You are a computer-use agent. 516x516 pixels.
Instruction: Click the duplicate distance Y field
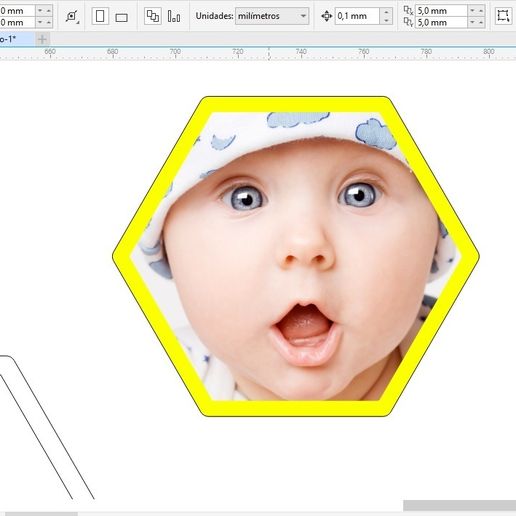point(441,22)
